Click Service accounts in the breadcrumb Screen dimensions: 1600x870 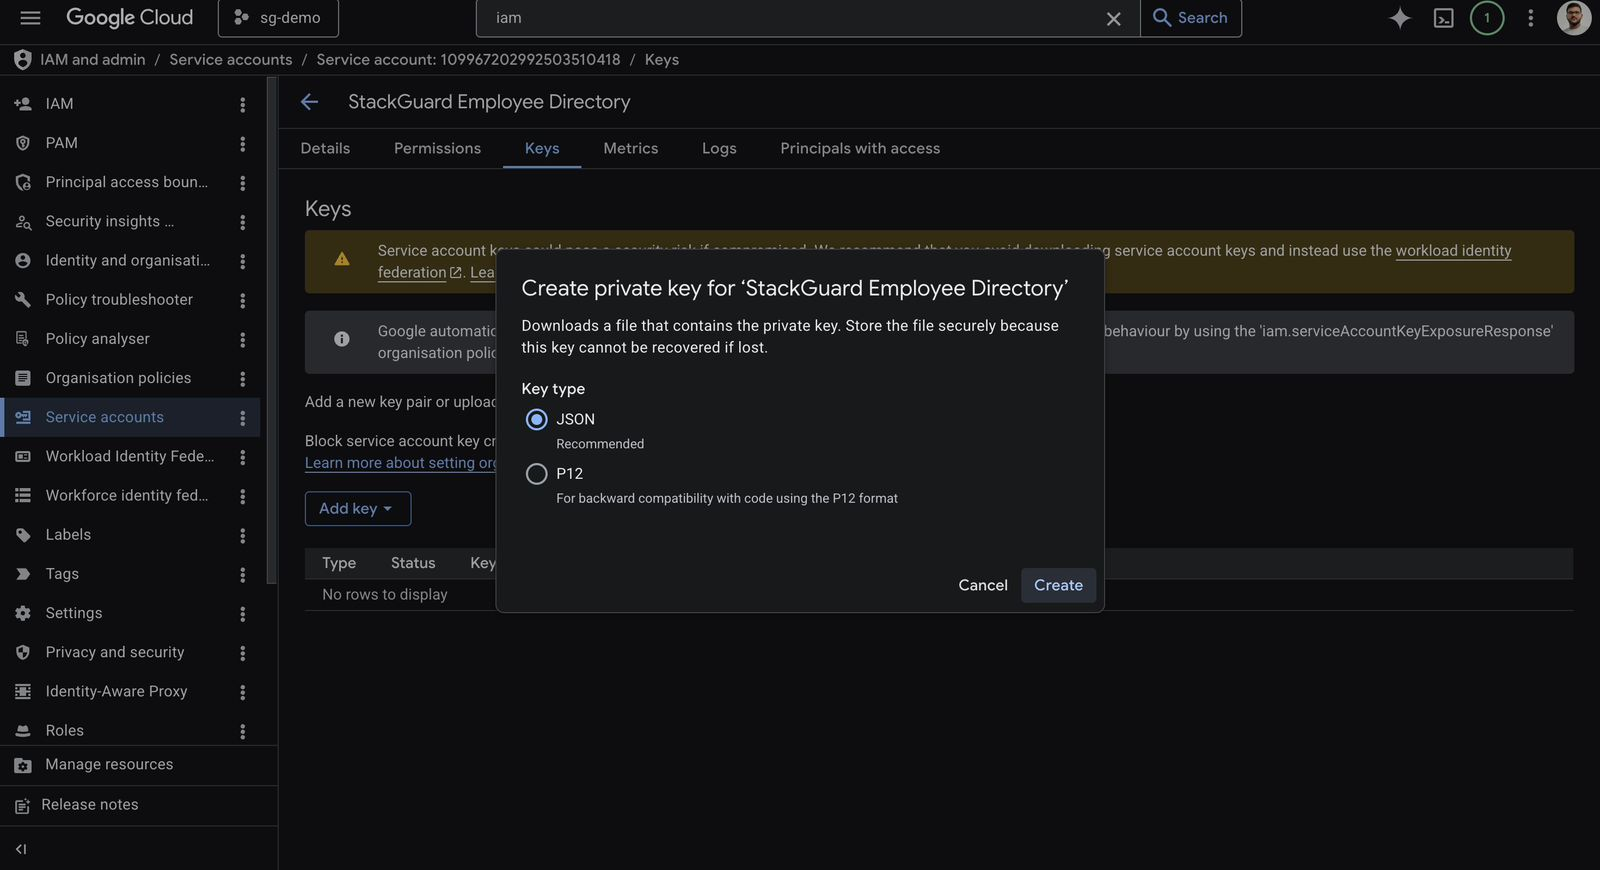point(231,60)
